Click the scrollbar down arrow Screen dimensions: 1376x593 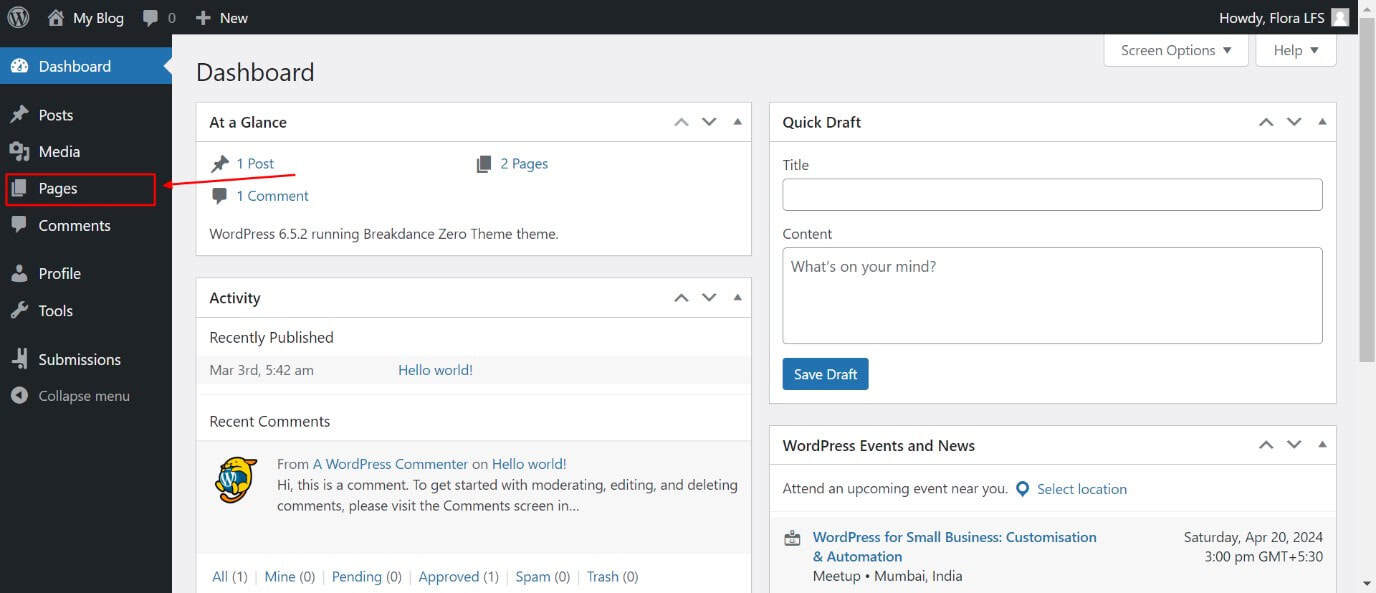pyautogui.click(x=1367, y=584)
